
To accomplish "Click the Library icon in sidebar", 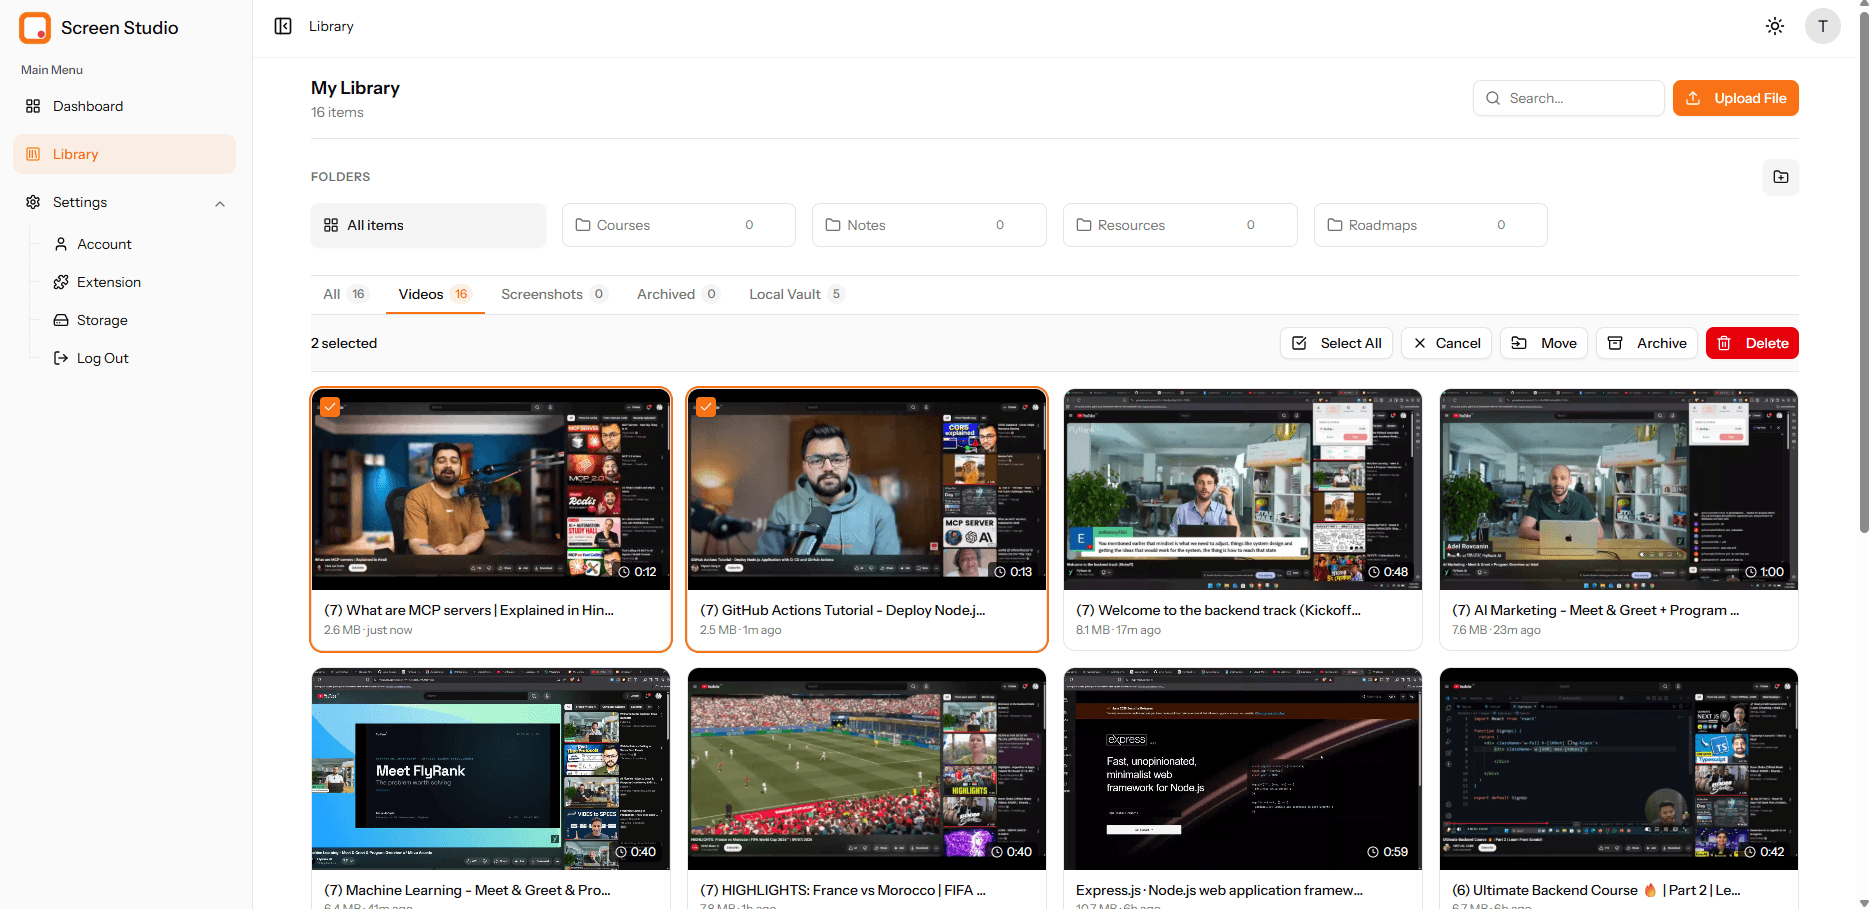I will [33, 154].
